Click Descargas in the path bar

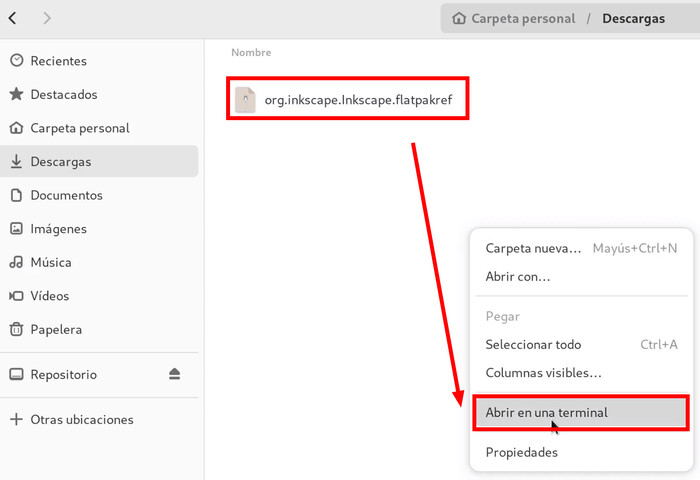click(x=633, y=18)
